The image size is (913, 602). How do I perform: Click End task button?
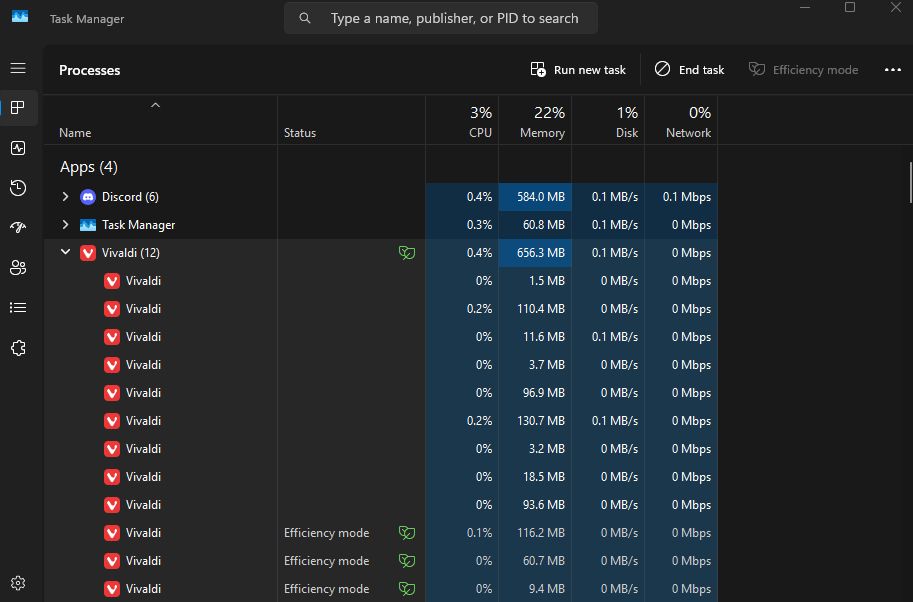(x=689, y=70)
